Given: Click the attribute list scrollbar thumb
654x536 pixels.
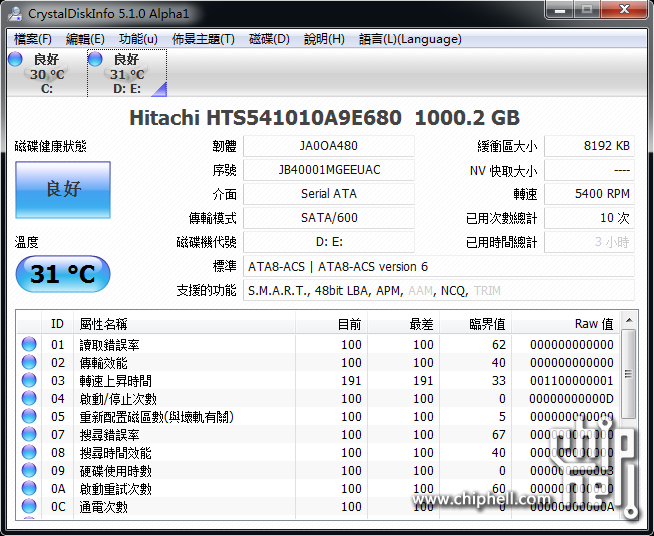Looking at the screenshot, I should (629, 373).
